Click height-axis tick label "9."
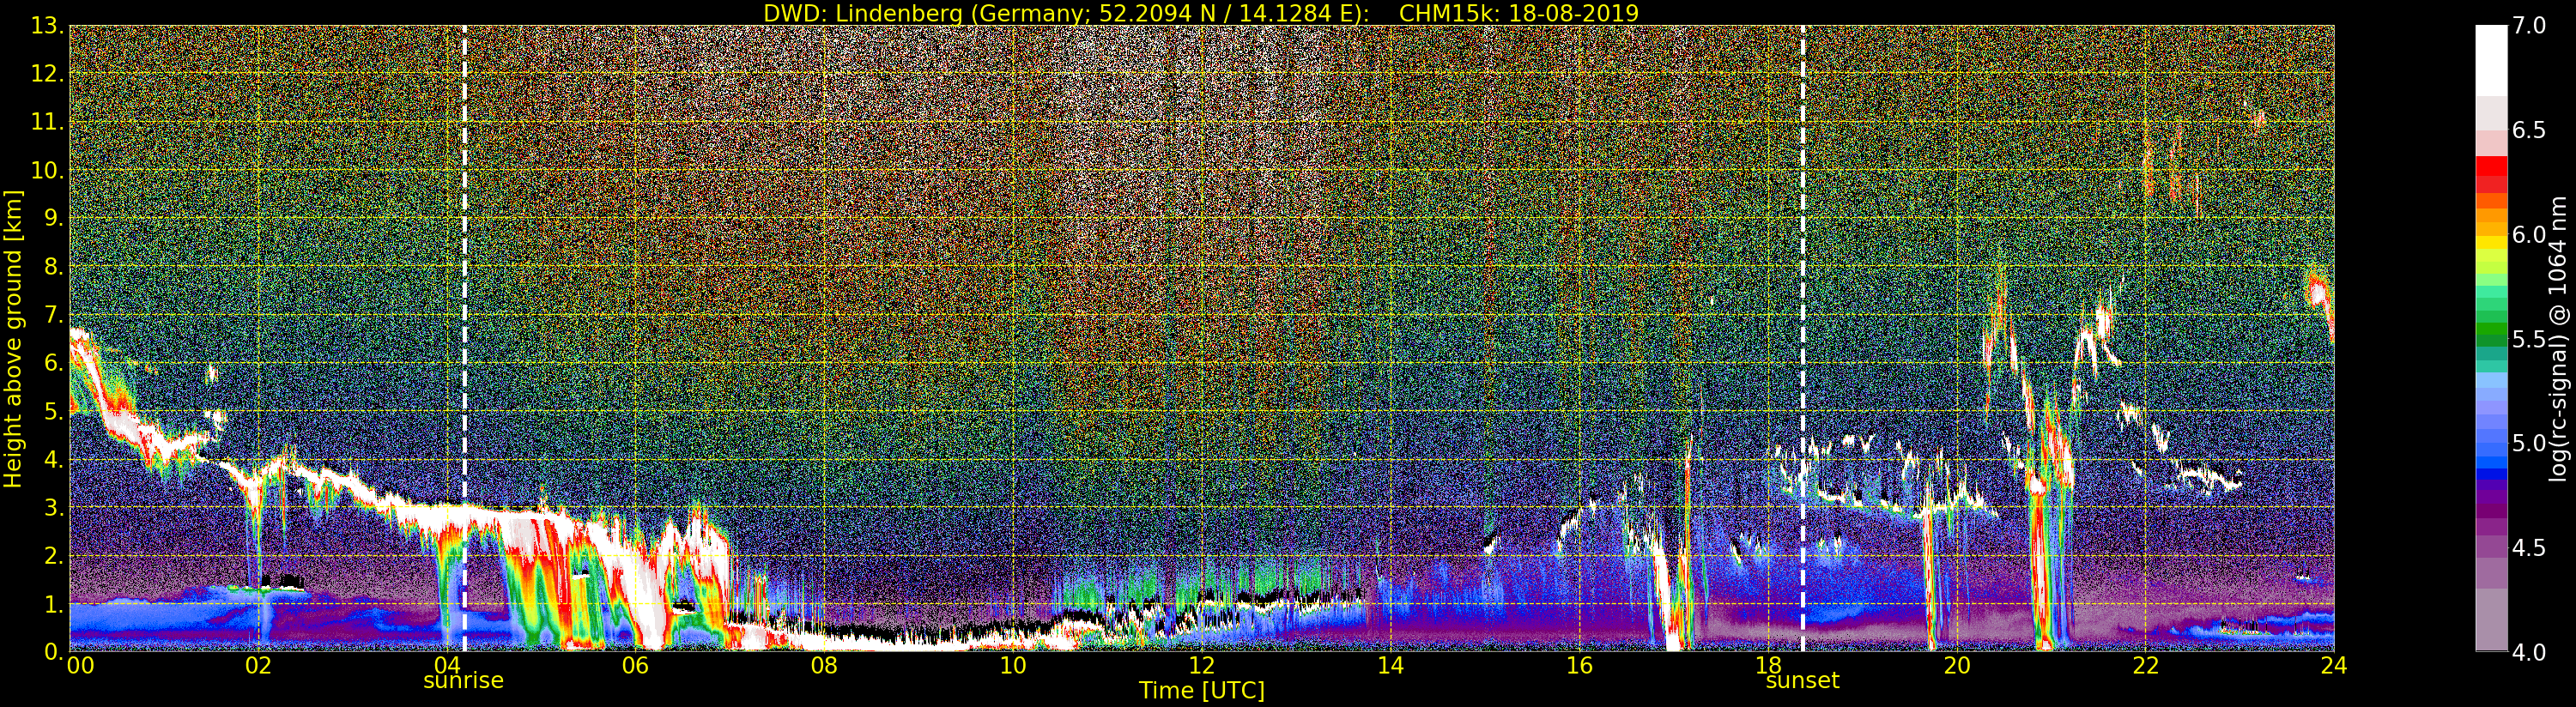This screenshot has height=707, width=2576. click(x=53, y=219)
